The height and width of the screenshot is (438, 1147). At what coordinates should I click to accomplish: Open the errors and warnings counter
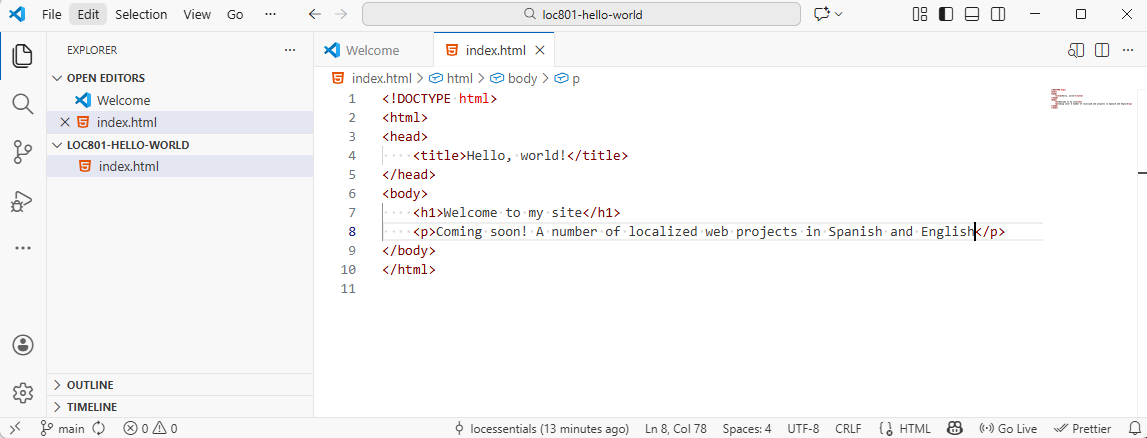[150, 428]
